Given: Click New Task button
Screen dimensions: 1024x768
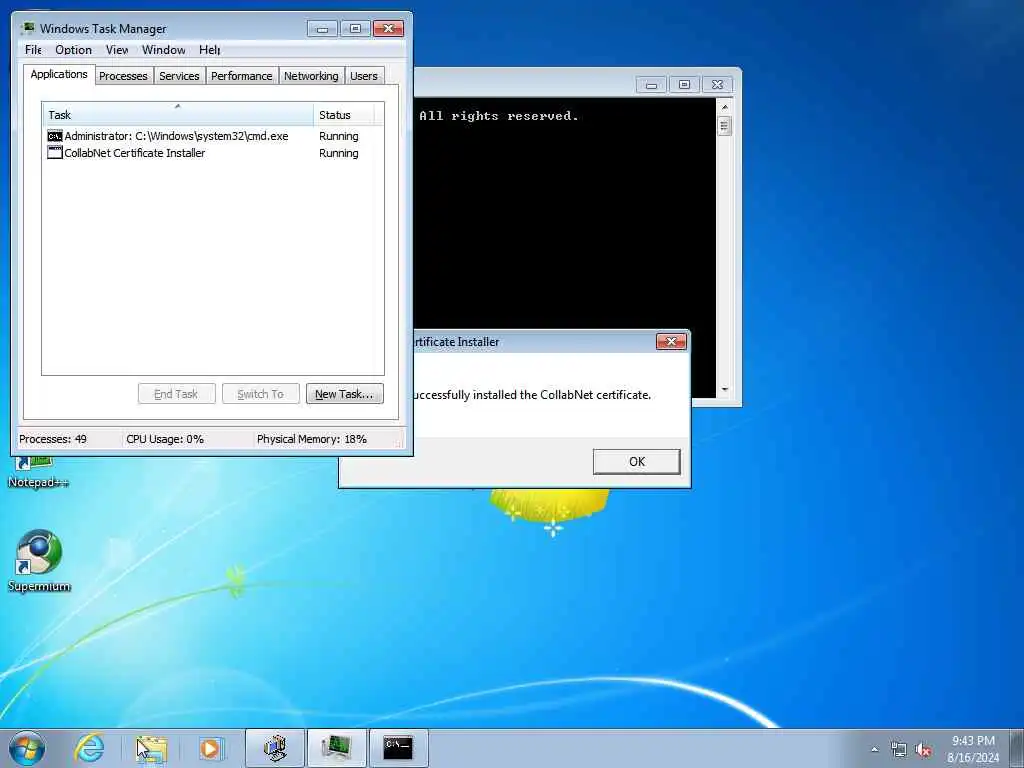Looking at the screenshot, I should (x=344, y=394).
